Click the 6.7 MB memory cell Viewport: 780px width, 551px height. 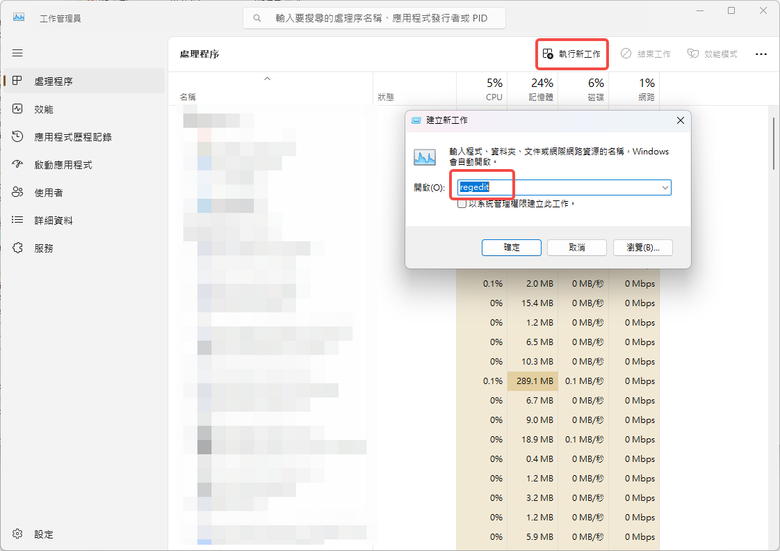click(x=533, y=400)
